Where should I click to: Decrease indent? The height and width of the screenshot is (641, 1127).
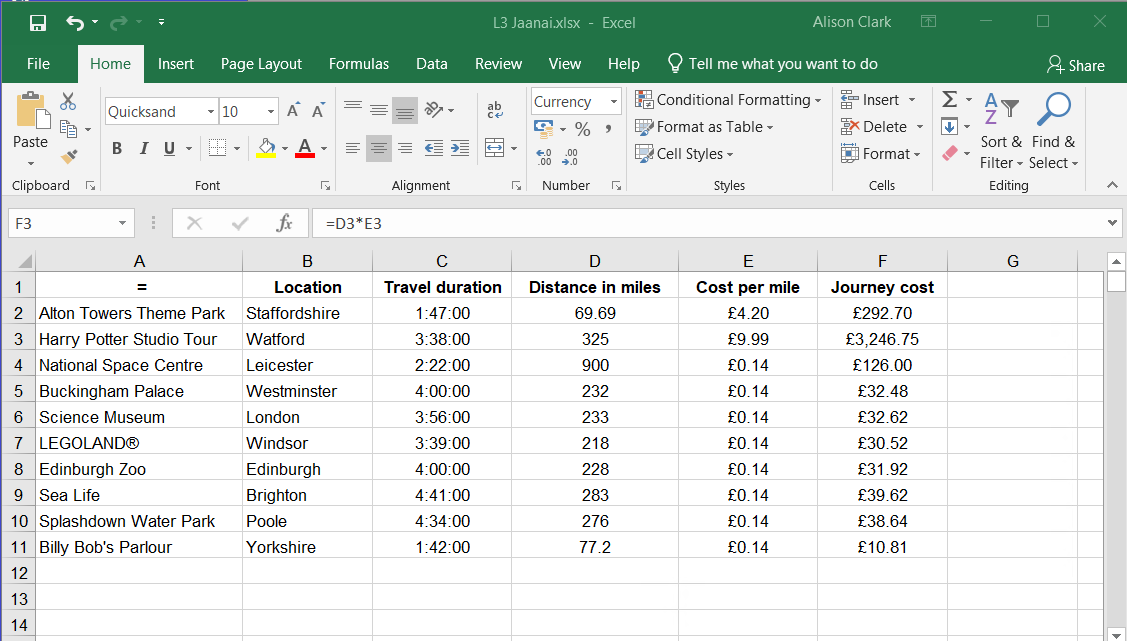point(433,149)
